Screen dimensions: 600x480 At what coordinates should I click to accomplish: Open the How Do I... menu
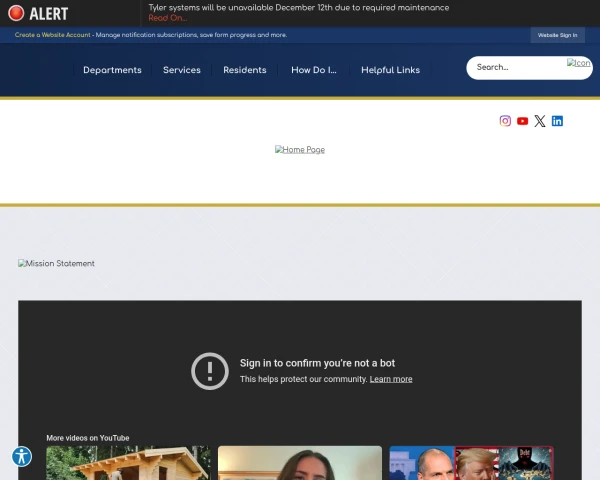(x=314, y=70)
